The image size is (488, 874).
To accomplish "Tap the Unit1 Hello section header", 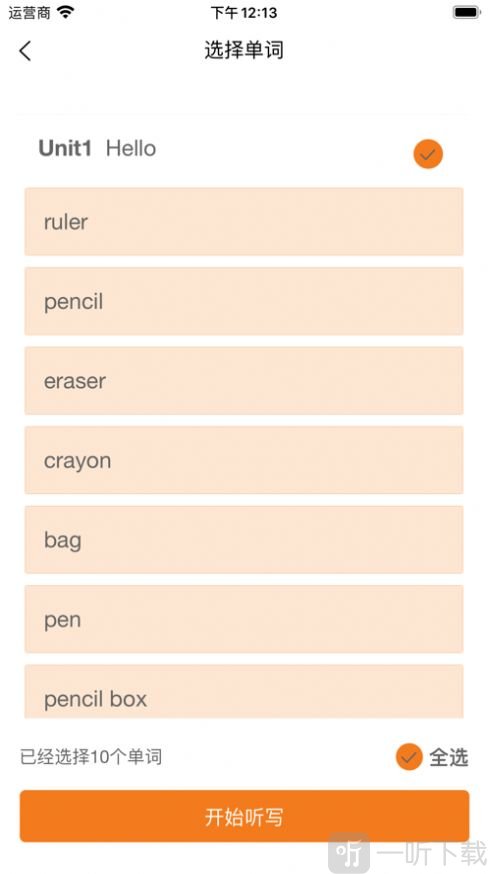I will [97, 148].
